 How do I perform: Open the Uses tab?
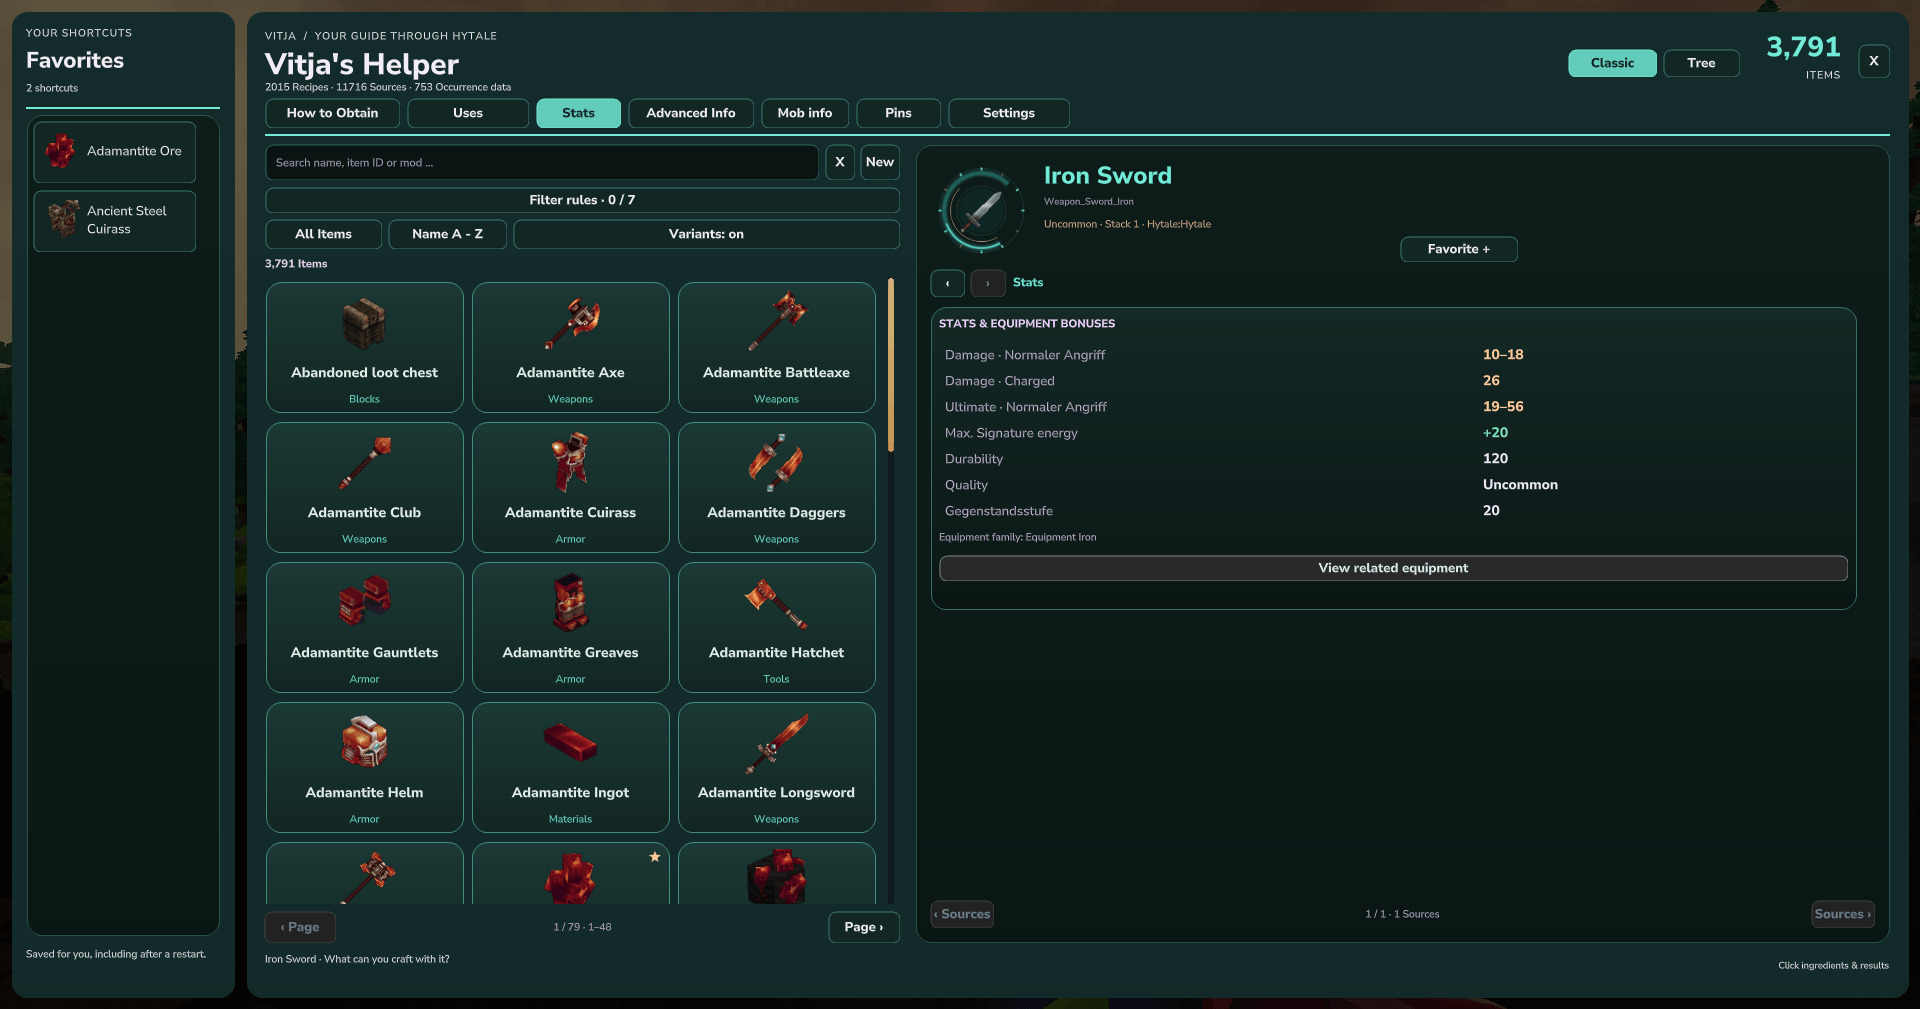point(468,113)
